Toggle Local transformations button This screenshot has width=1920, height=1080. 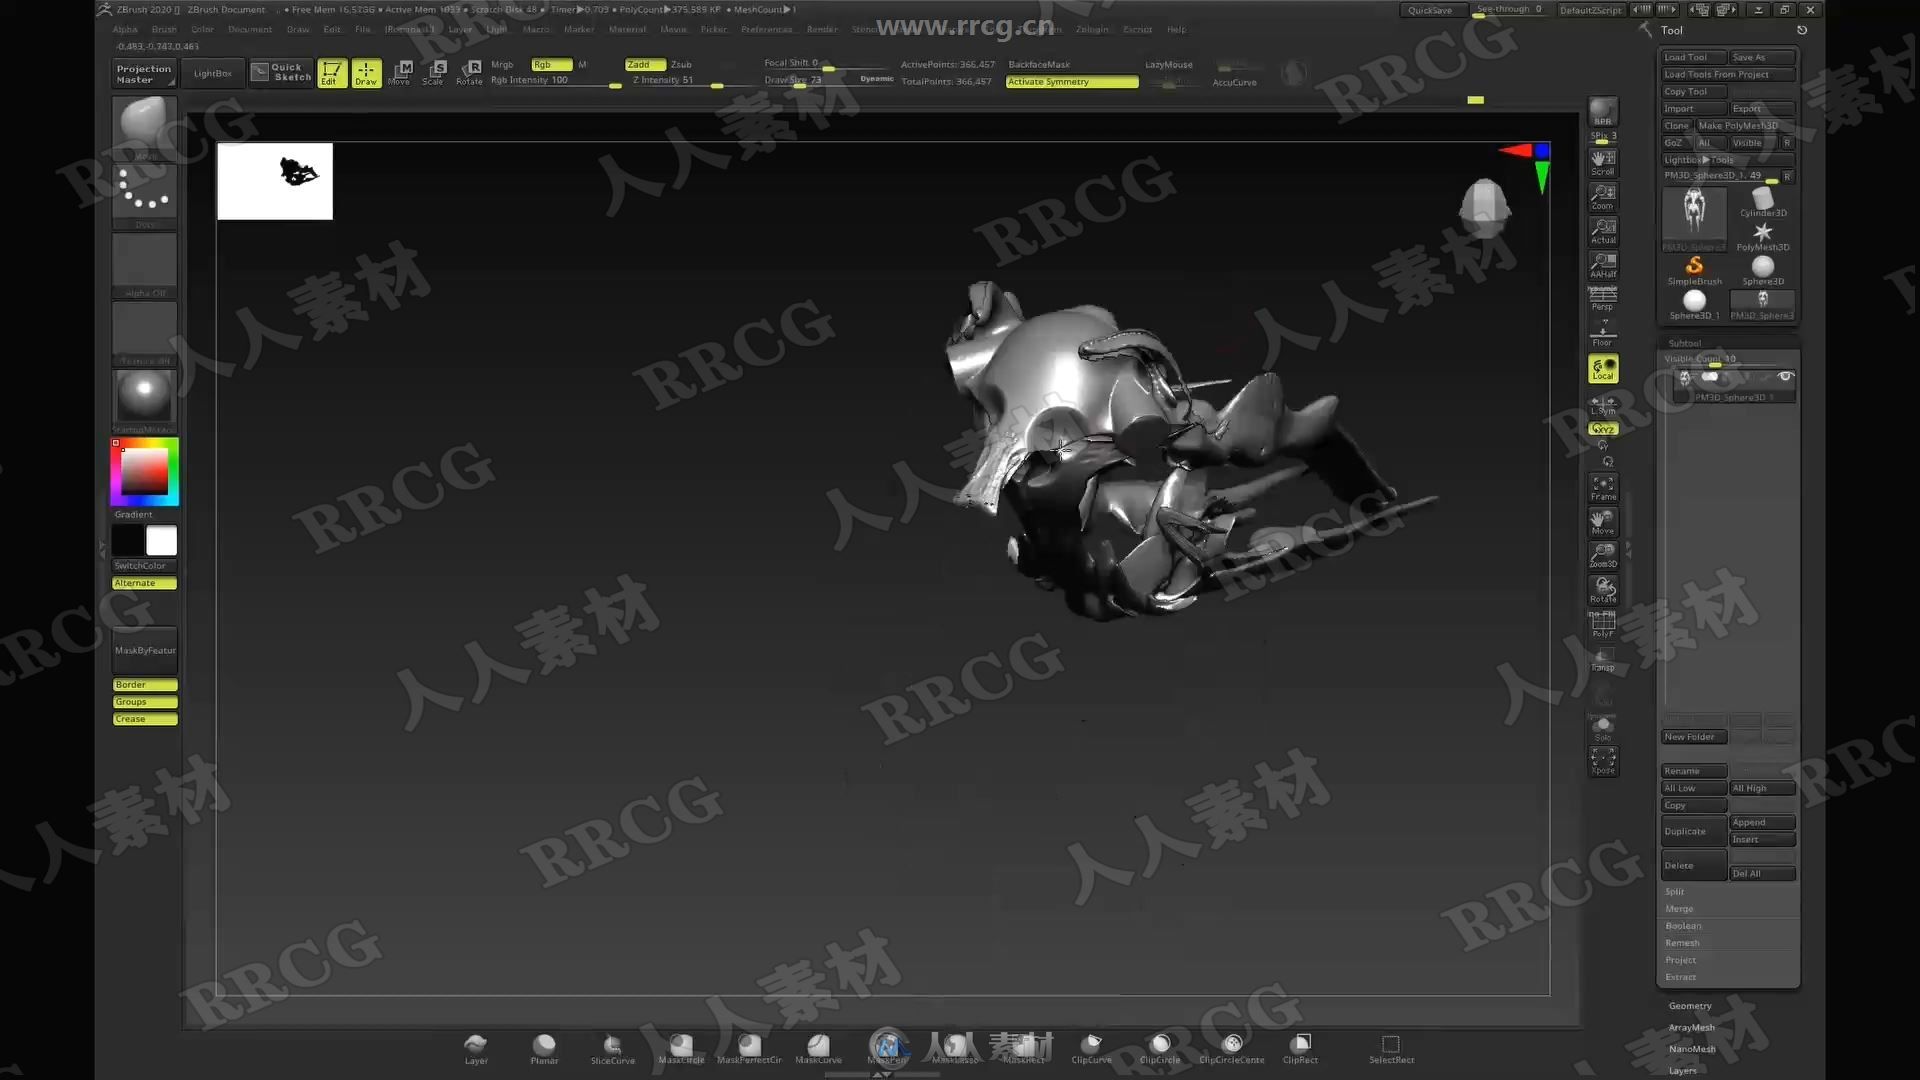tap(1603, 369)
